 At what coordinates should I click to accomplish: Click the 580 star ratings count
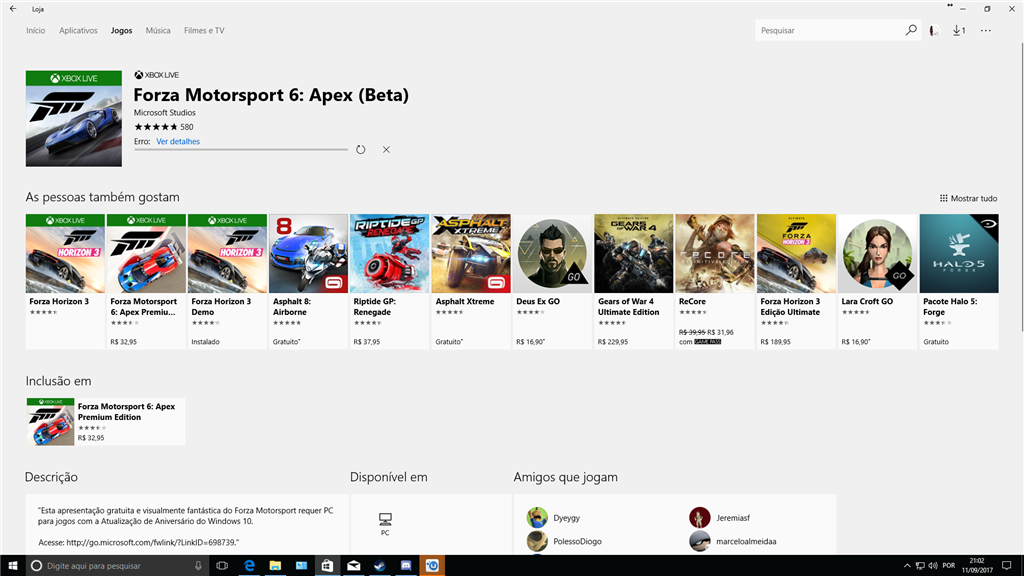(187, 127)
